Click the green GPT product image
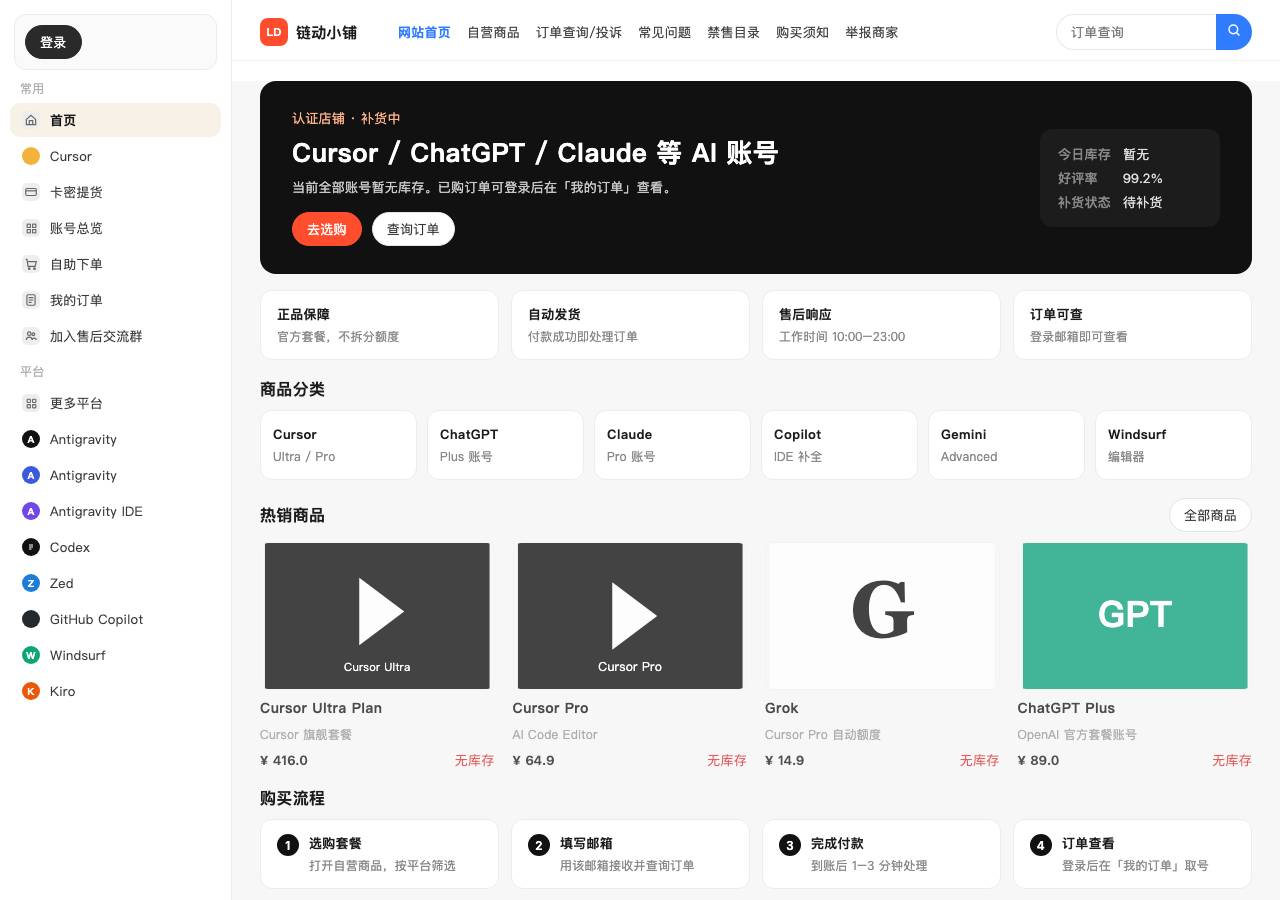Viewport: 1280px width, 900px height. point(1135,616)
